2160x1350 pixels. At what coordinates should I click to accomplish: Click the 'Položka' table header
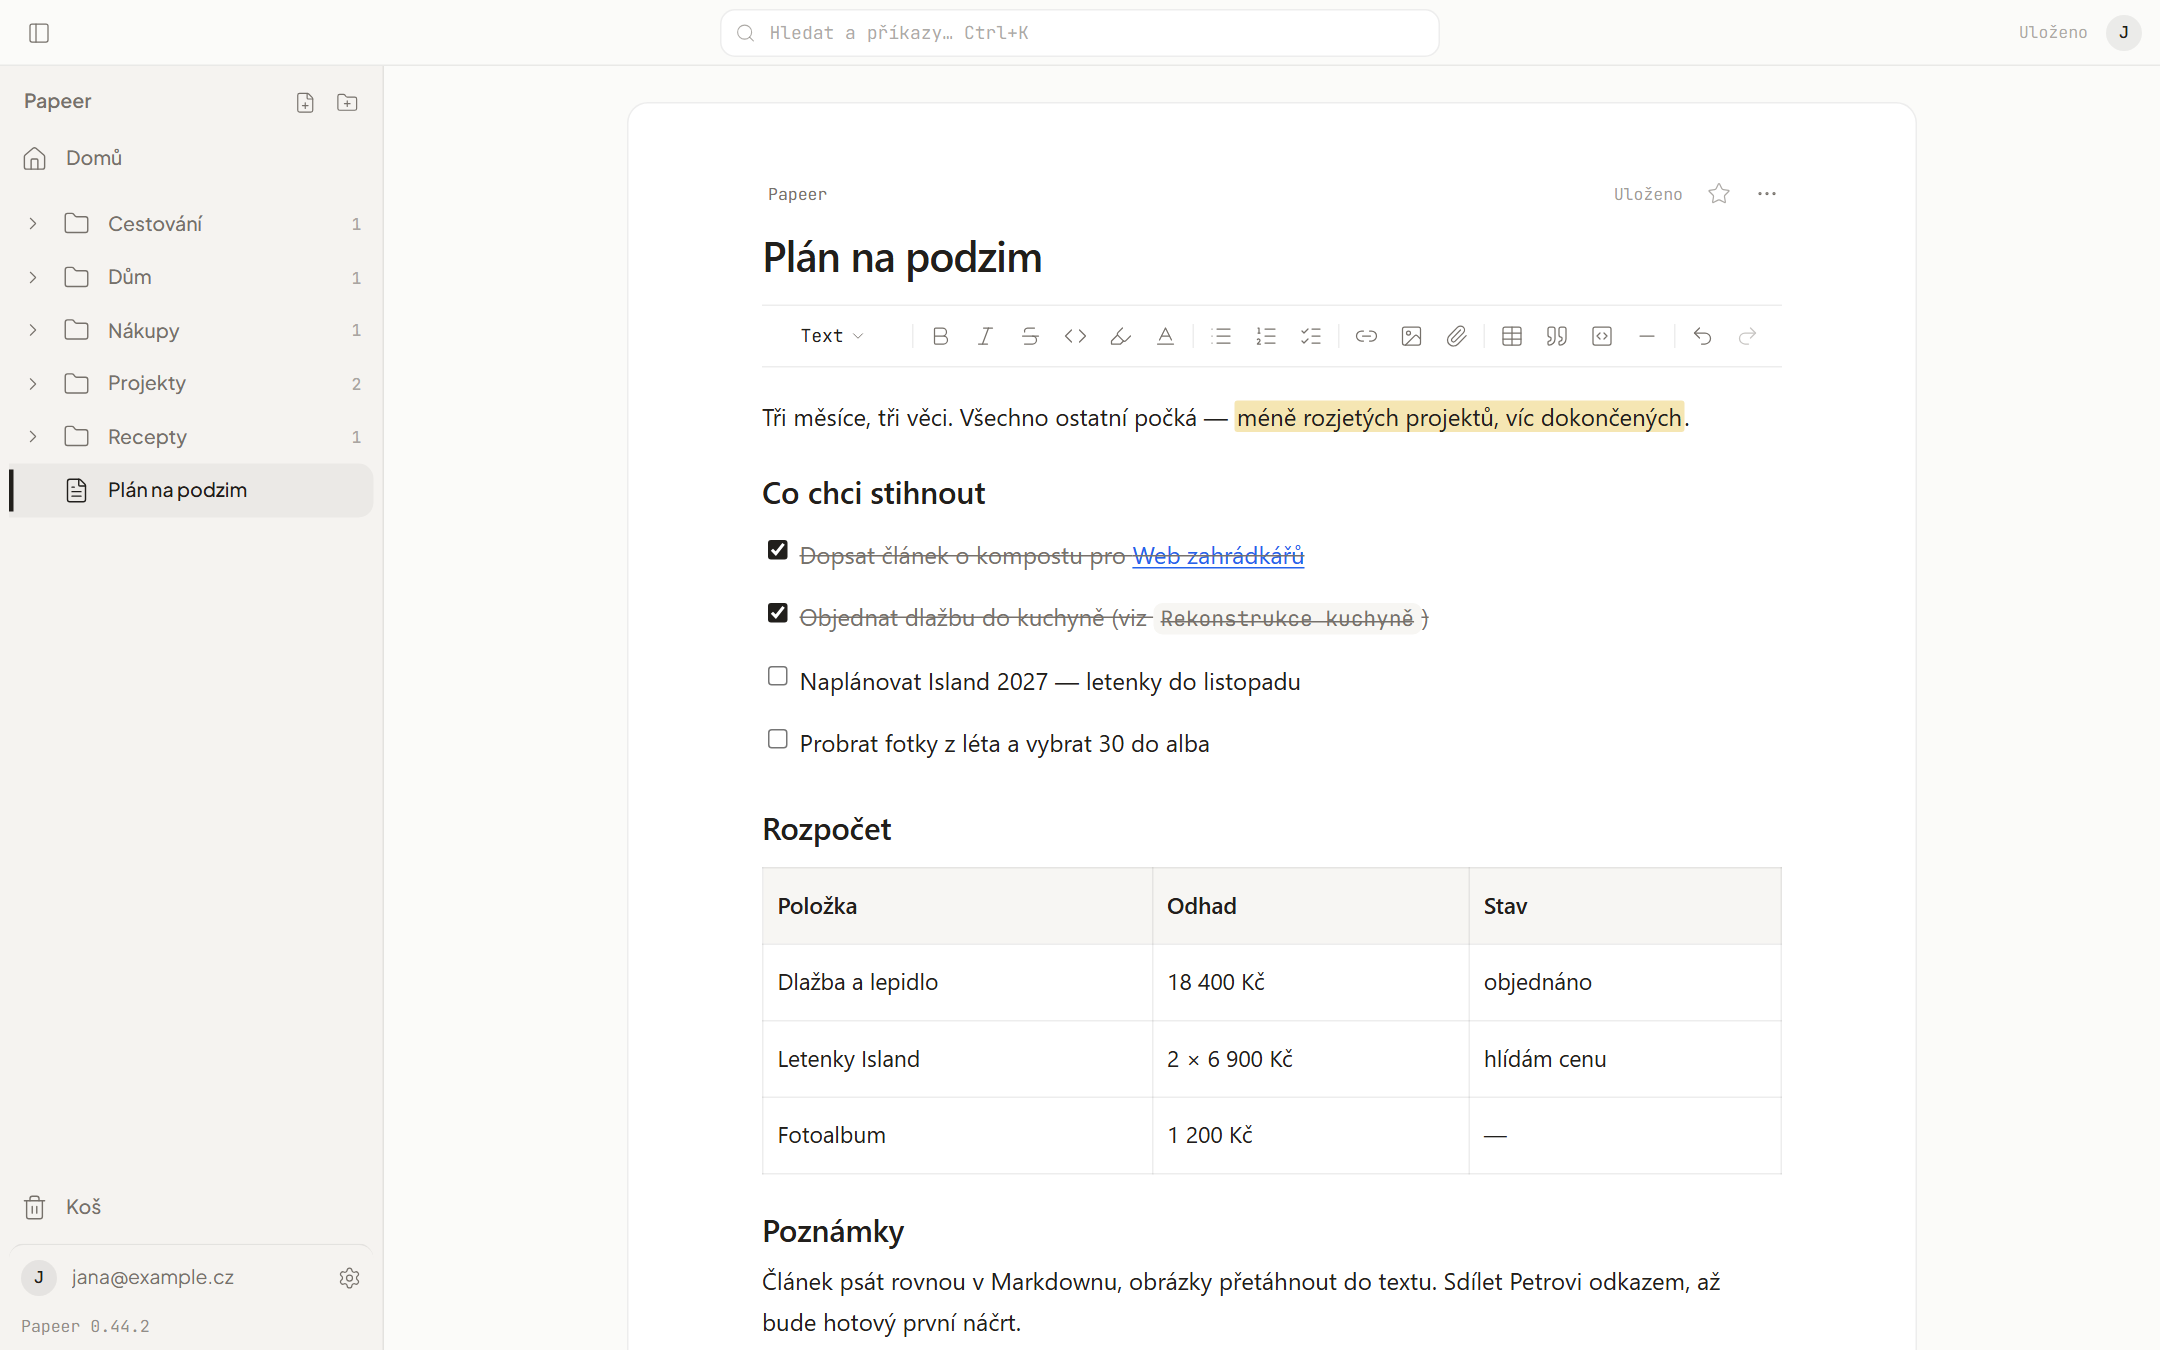tap(957, 906)
